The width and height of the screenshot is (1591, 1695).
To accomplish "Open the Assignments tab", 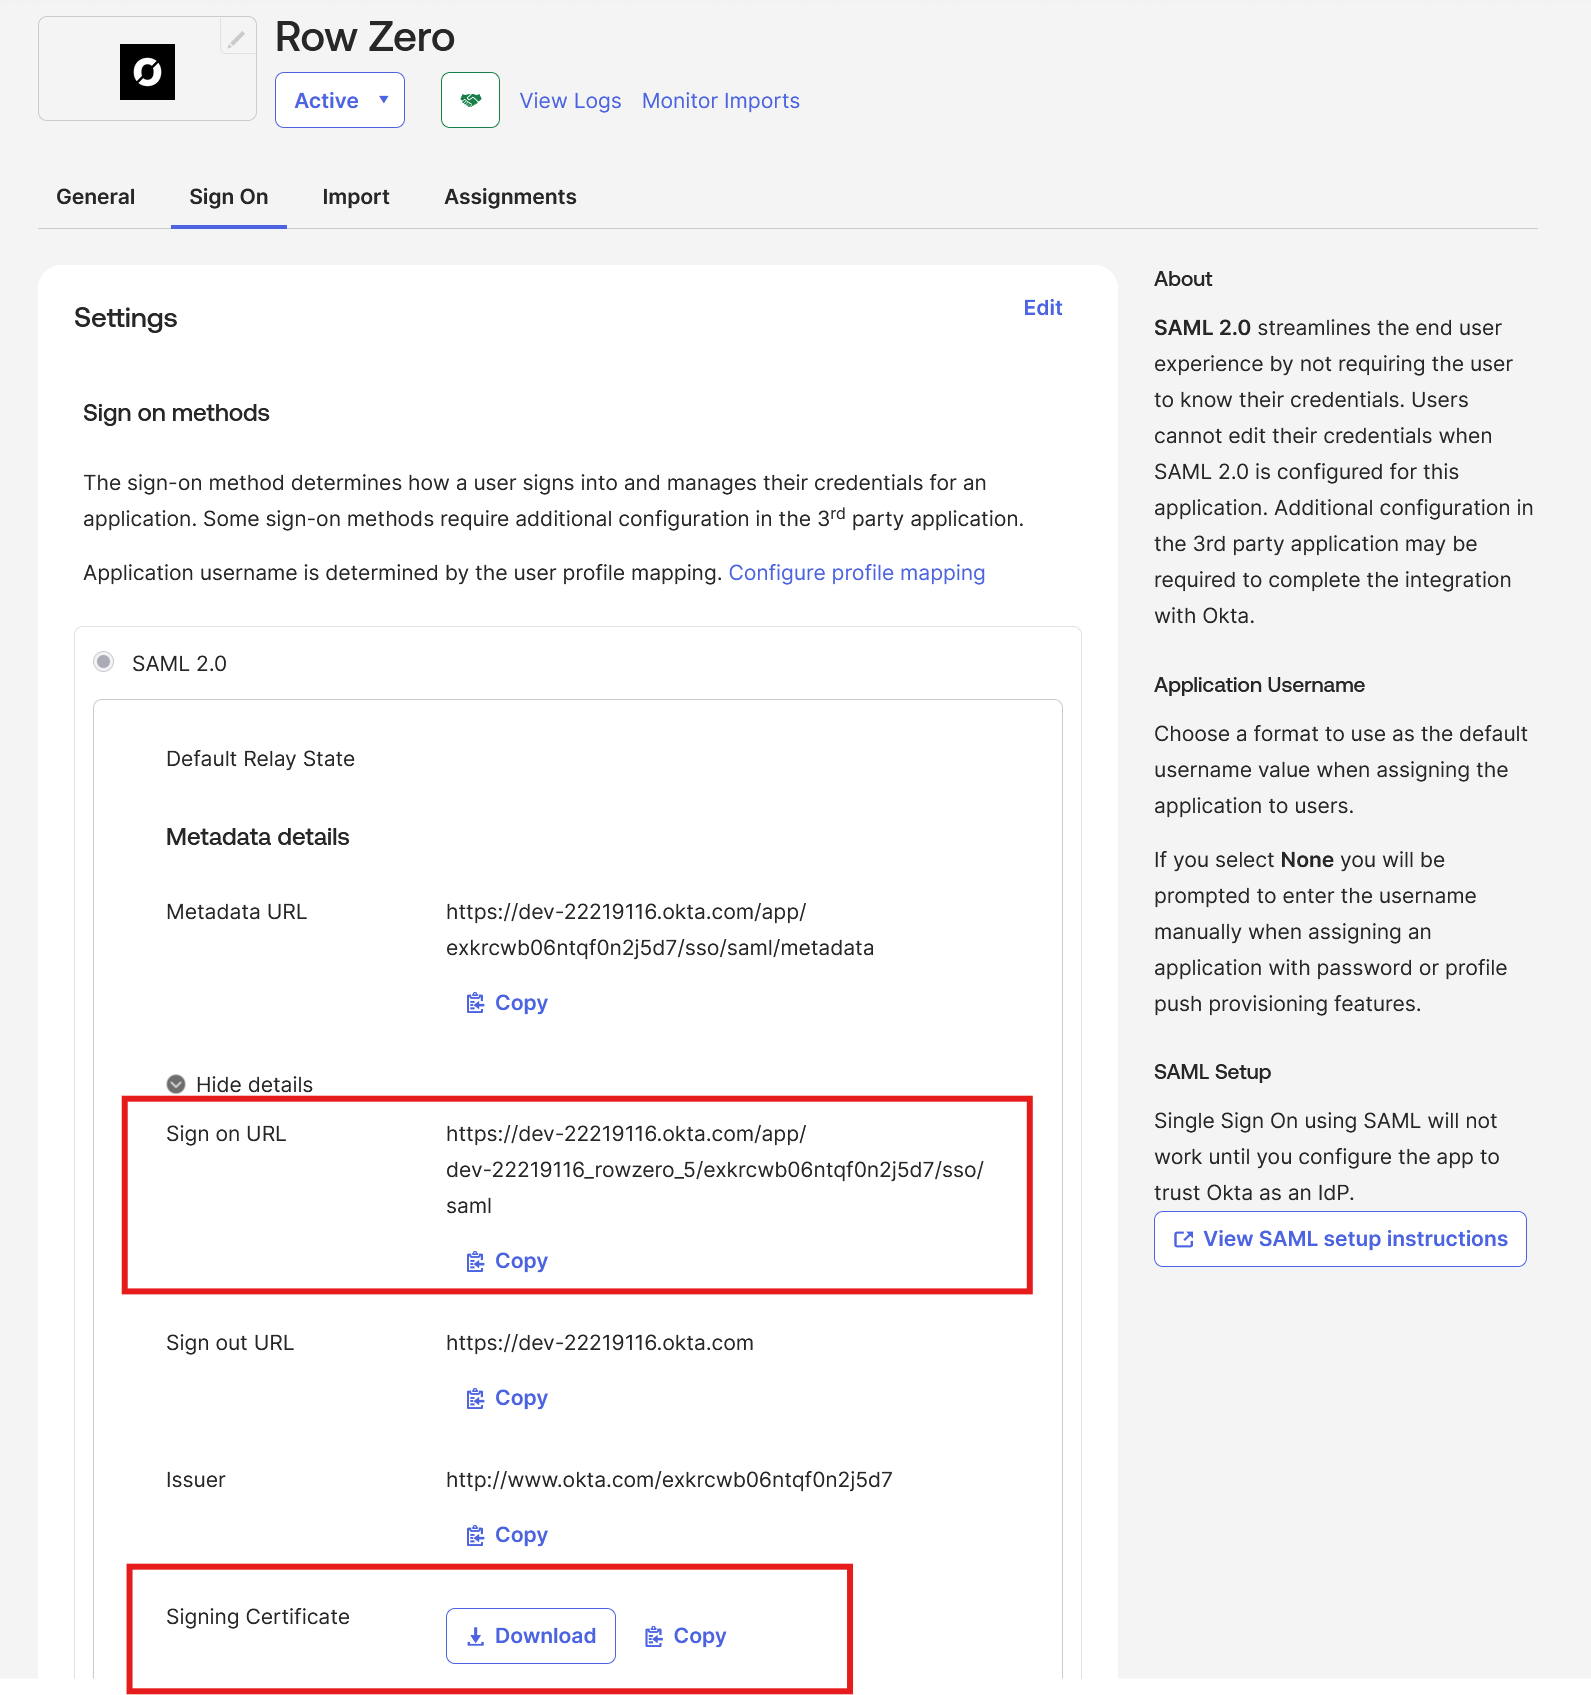I will (x=510, y=197).
